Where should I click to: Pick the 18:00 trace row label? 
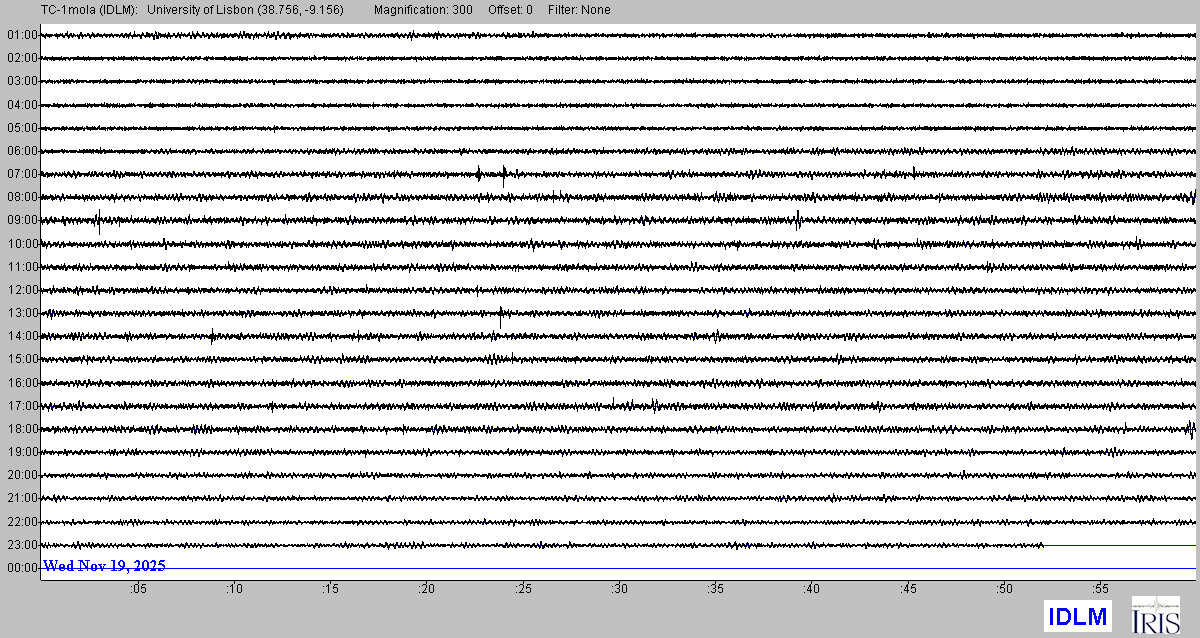[21, 429]
